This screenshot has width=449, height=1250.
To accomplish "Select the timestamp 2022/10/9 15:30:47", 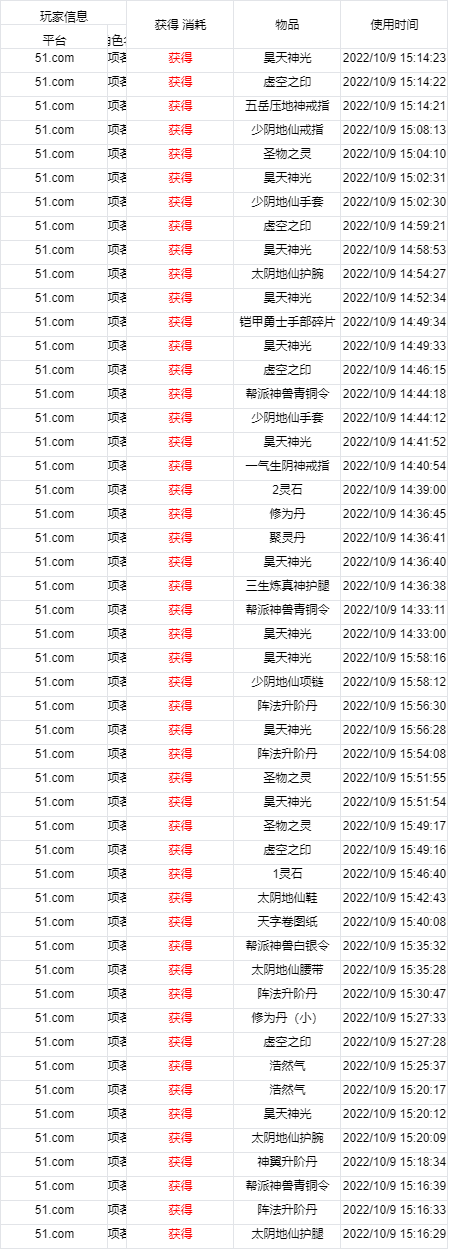I will pos(394,994).
